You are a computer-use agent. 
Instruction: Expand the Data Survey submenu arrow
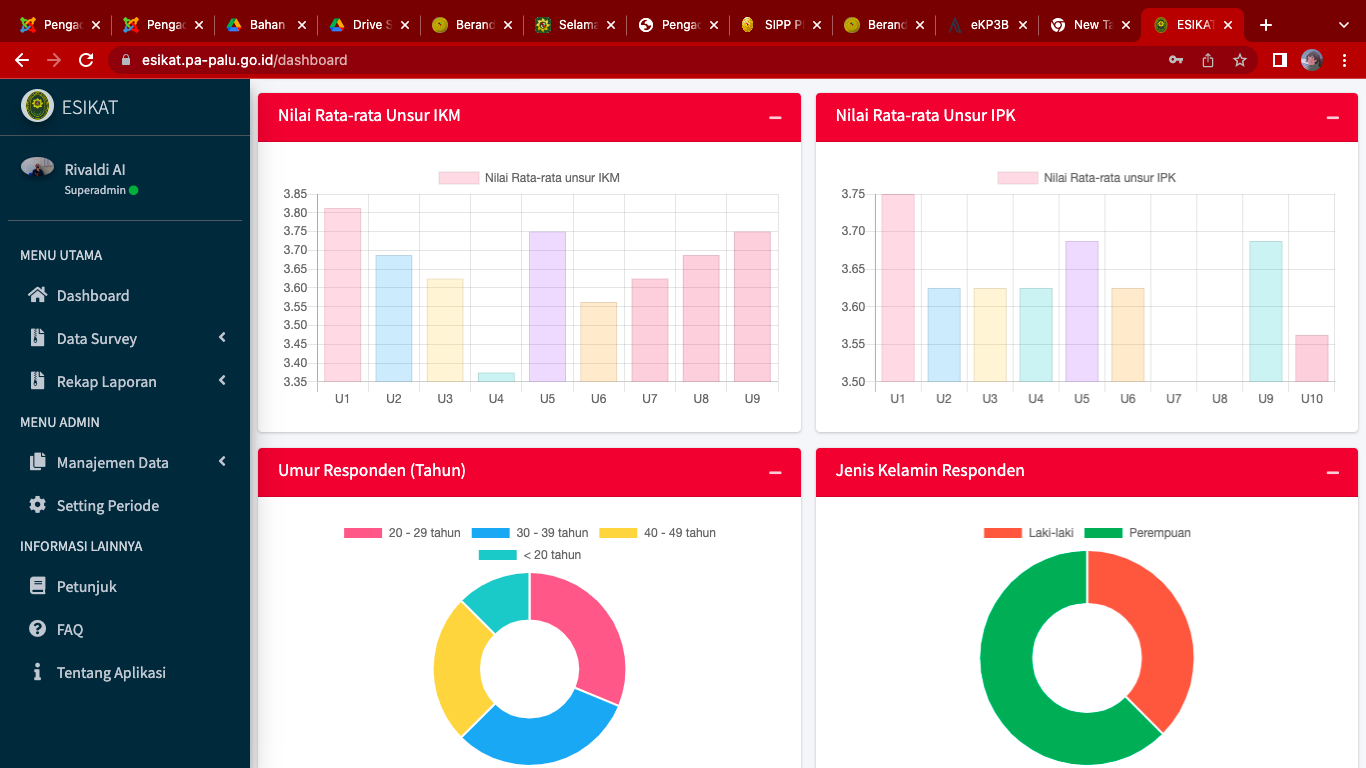pyautogui.click(x=222, y=338)
